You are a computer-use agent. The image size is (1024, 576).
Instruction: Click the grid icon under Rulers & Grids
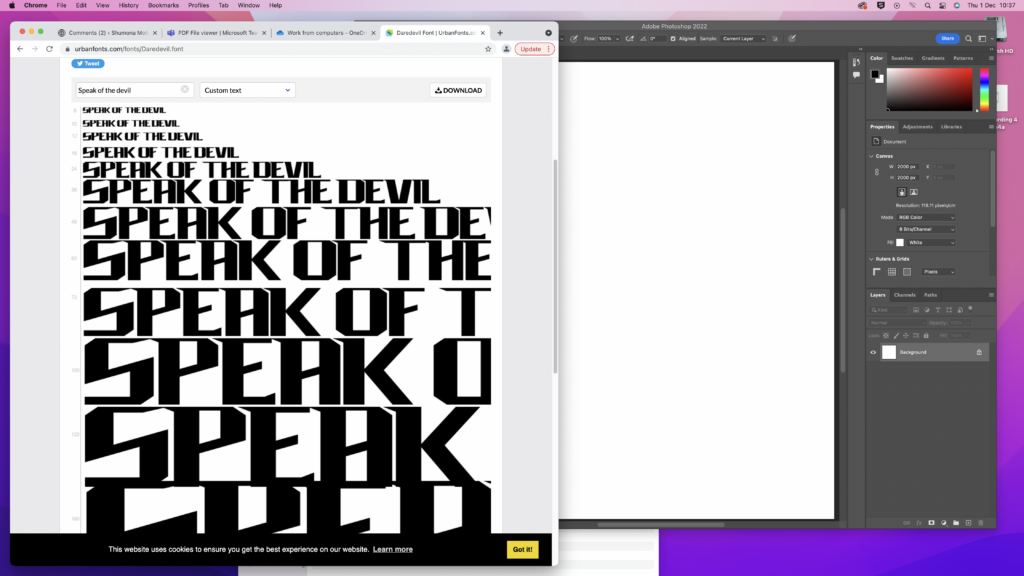click(892, 271)
